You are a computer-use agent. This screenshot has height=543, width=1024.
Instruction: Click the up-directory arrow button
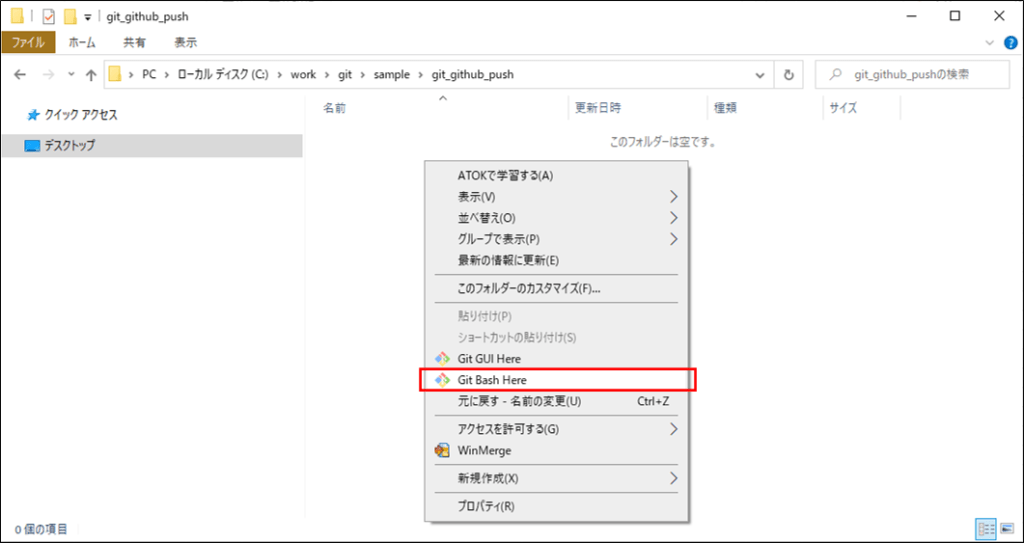click(x=91, y=75)
